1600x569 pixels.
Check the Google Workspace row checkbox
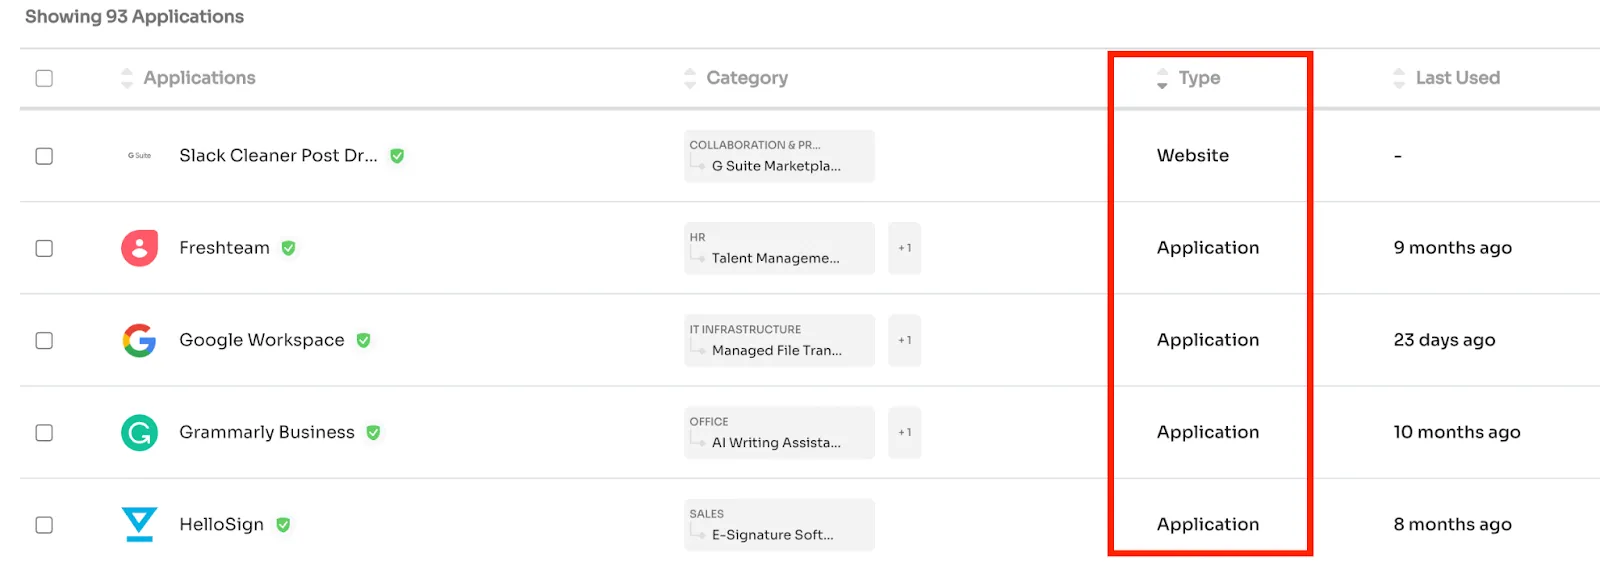(x=44, y=340)
